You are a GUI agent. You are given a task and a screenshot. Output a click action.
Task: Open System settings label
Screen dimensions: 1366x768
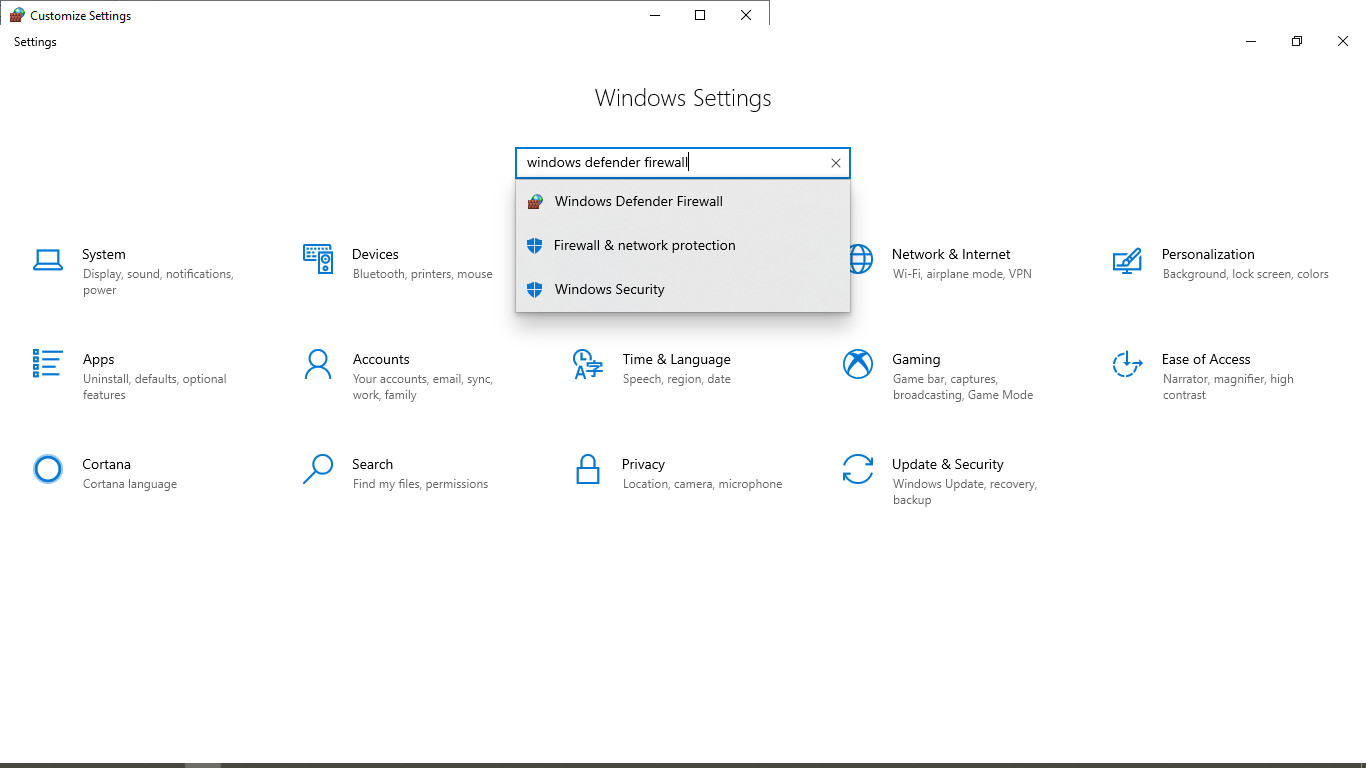104,254
